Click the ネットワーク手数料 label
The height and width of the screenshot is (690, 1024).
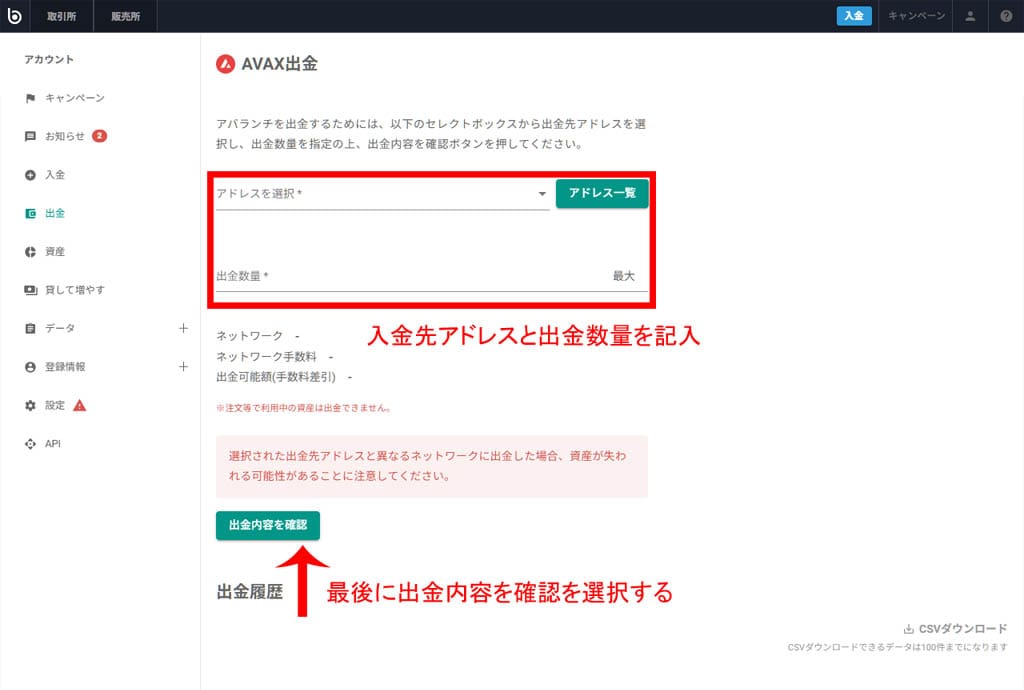[x=266, y=356]
